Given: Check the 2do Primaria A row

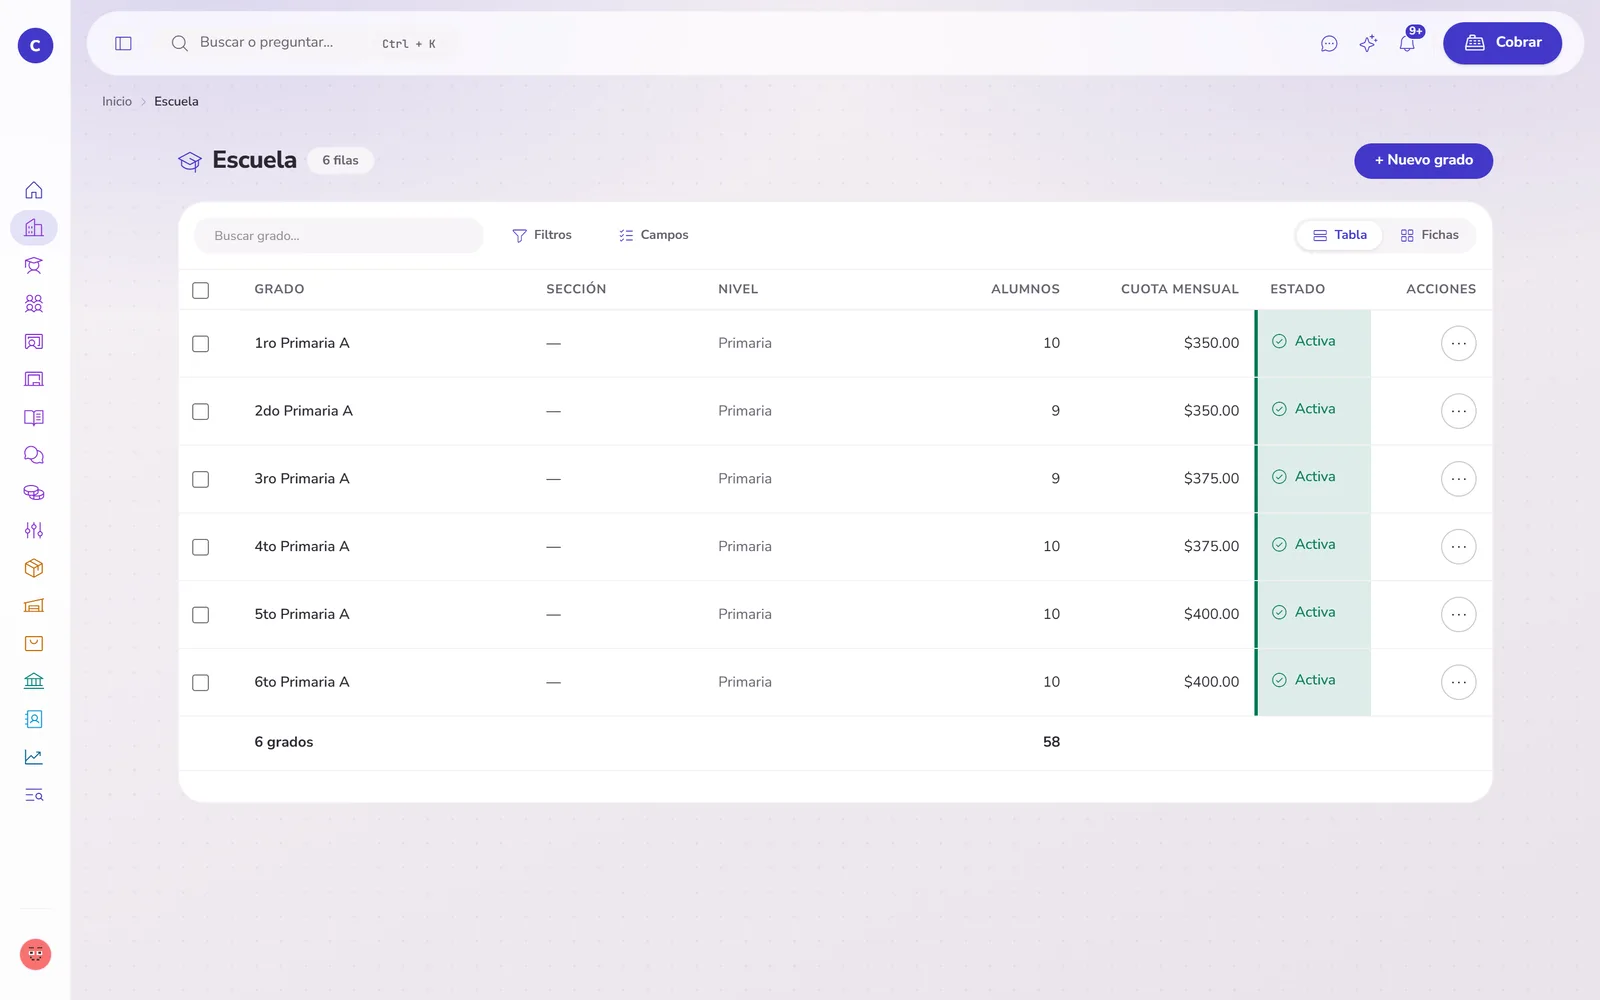Looking at the screenshot, I should pos(201,412).
